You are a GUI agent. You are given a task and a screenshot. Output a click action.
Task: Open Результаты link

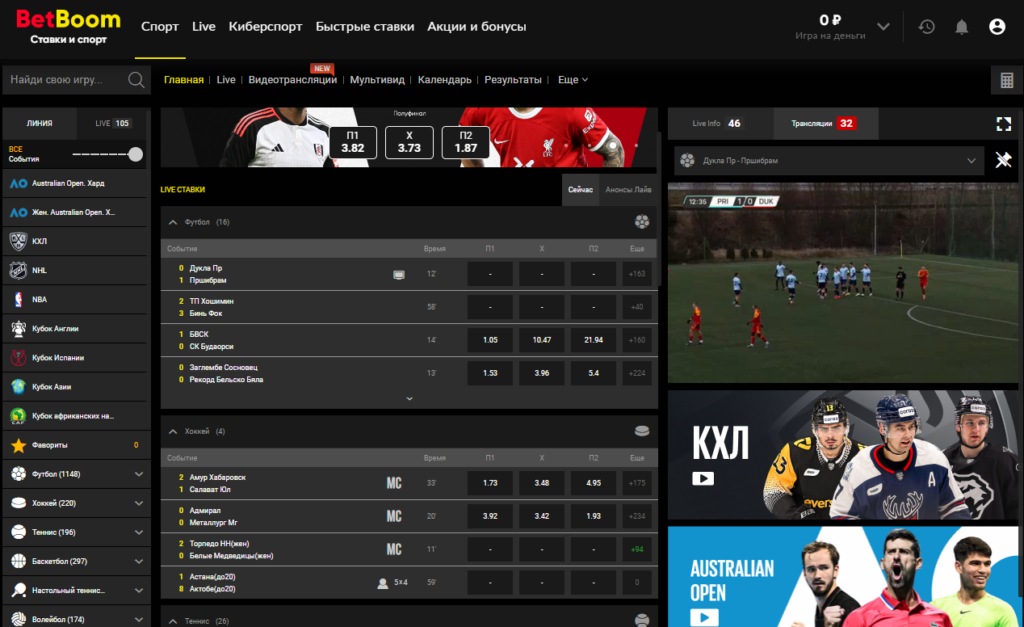point(513,80)
